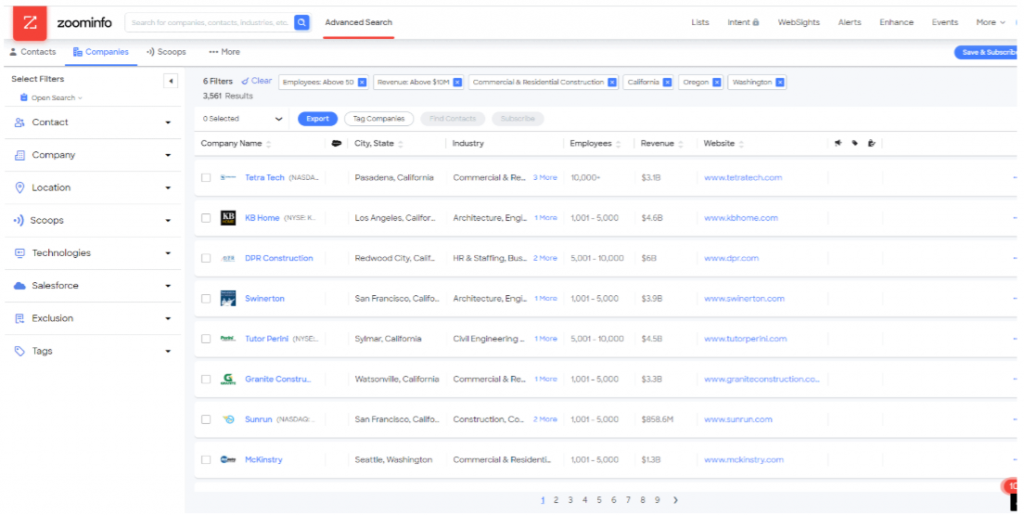Image resolution: width=1024 pixels, height=515 pixels.
Task: Remove the Commercial & Residential Construction filter
Action: point(612,82)
